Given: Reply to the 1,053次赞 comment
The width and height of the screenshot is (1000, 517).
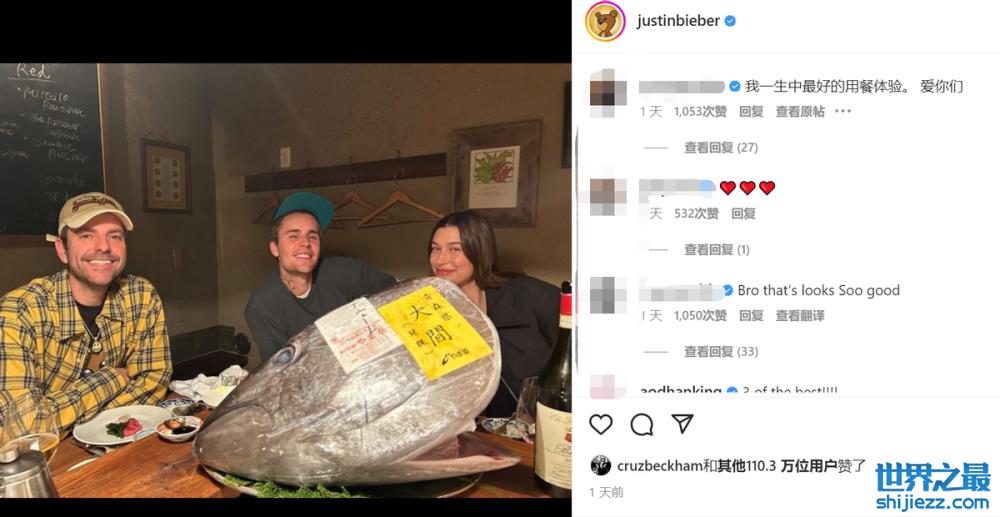Looking at the screenshot, I should (751, 112).
